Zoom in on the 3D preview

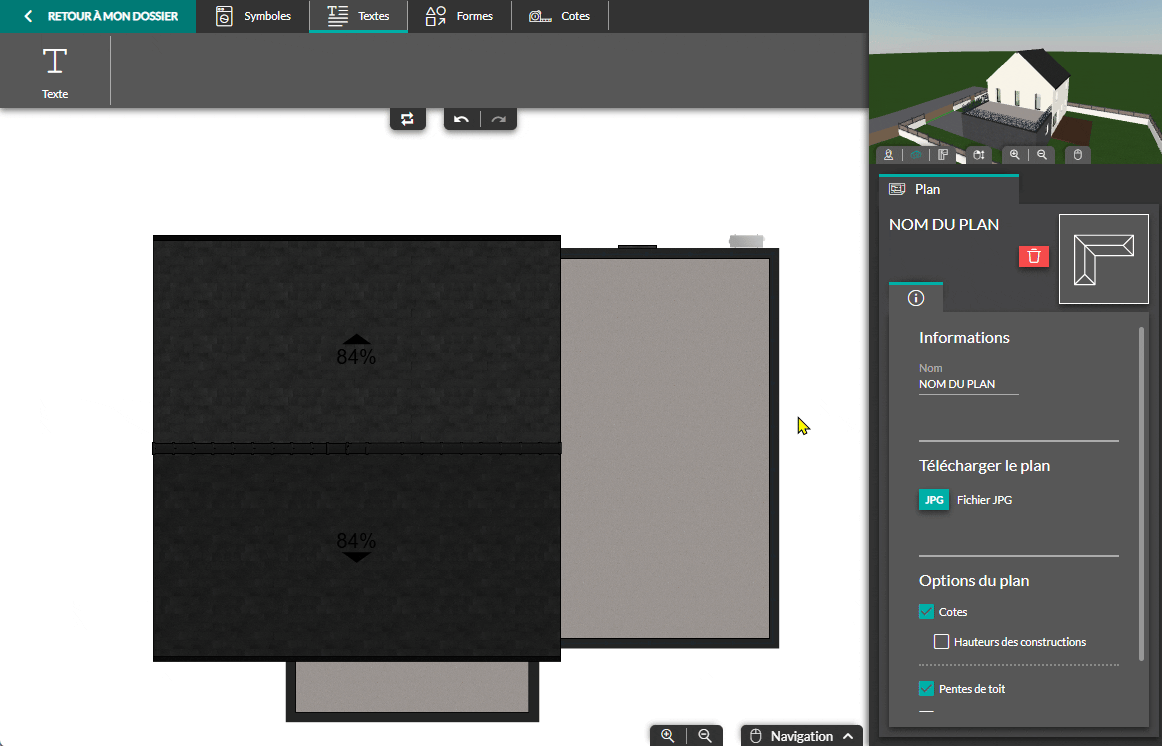point(1015,155)
